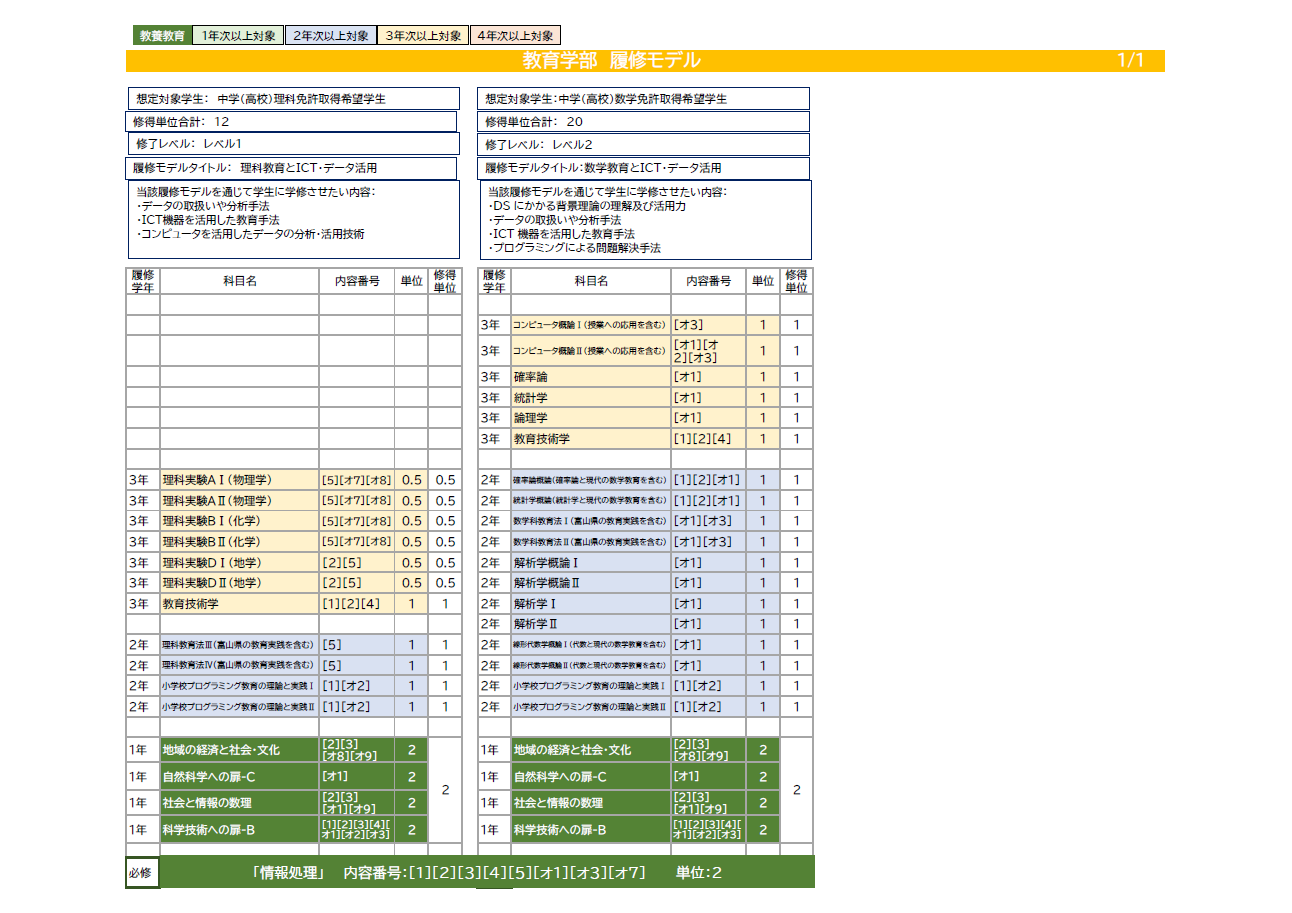The width and height of the screenshot is (1292, 913).
Task: Click the 修得単位合計: 20 box
Action: [x=644, y=122]
